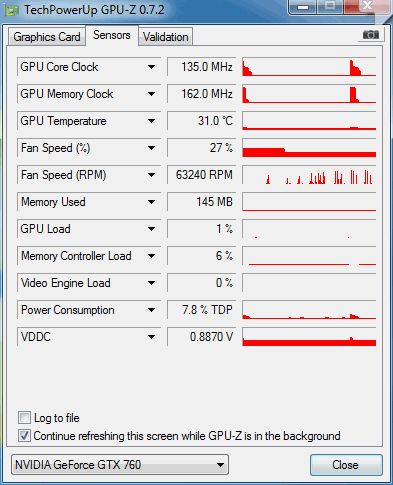Screen dimensions: 393x485
Task: Open the GPU Core Clock sensor dropdown
Action: [151, 67]
